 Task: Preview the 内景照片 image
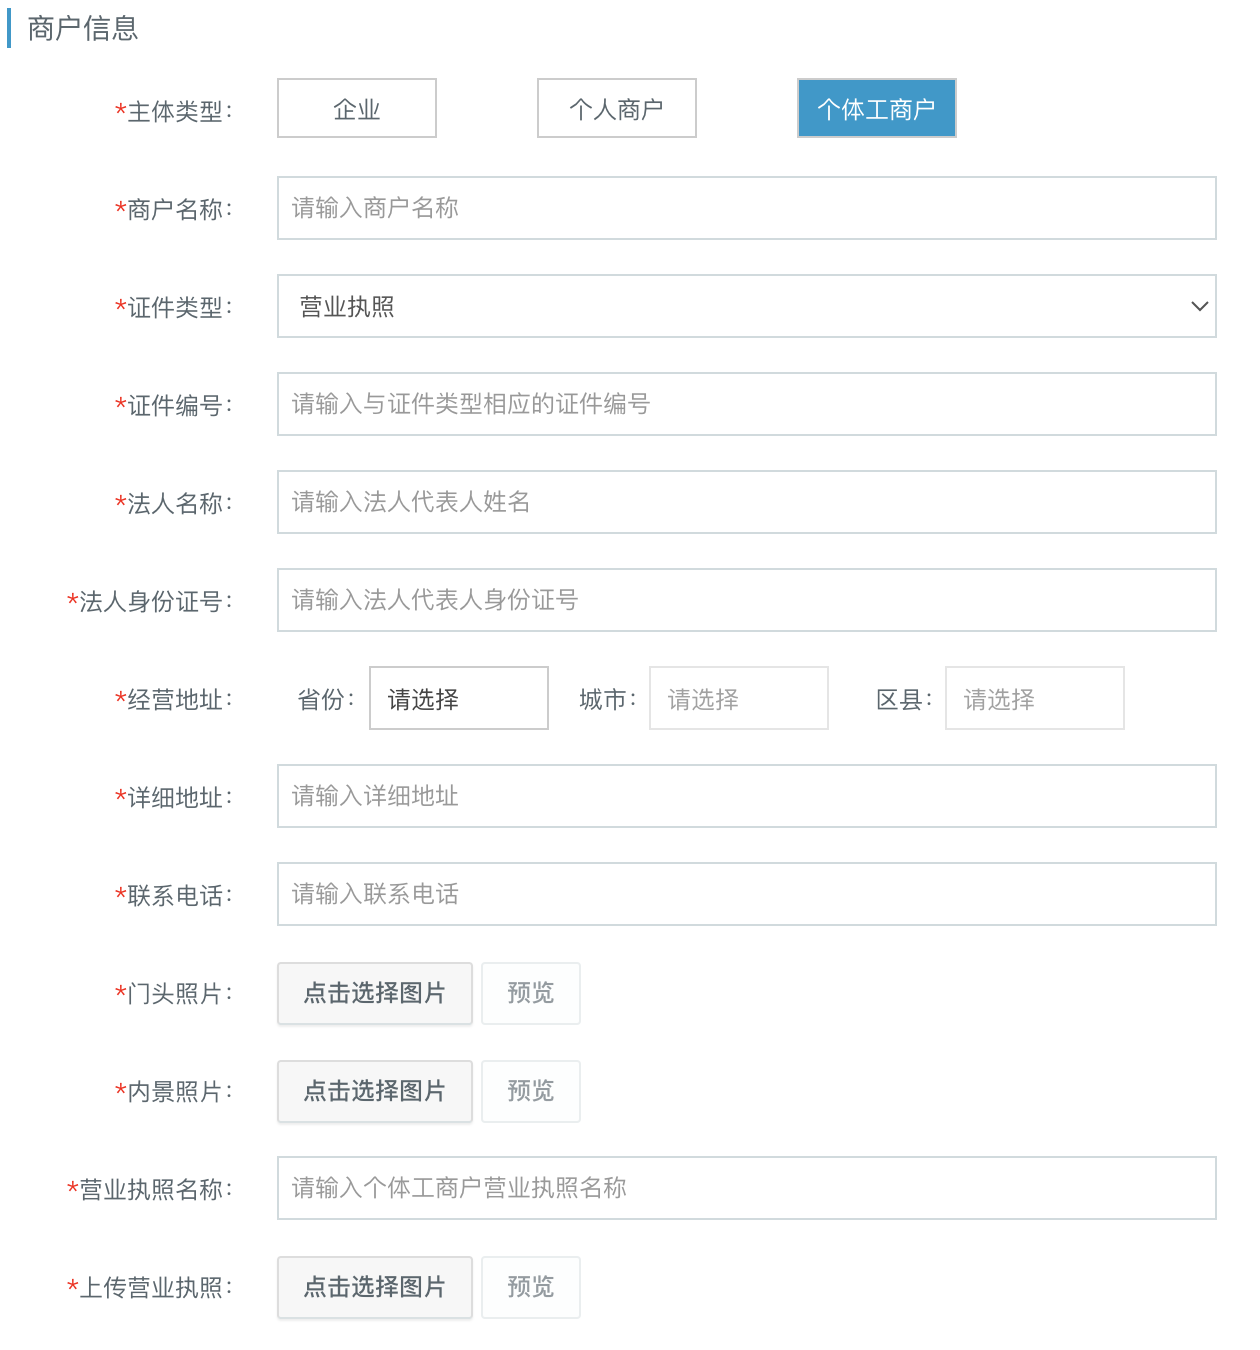[531, 1091]
